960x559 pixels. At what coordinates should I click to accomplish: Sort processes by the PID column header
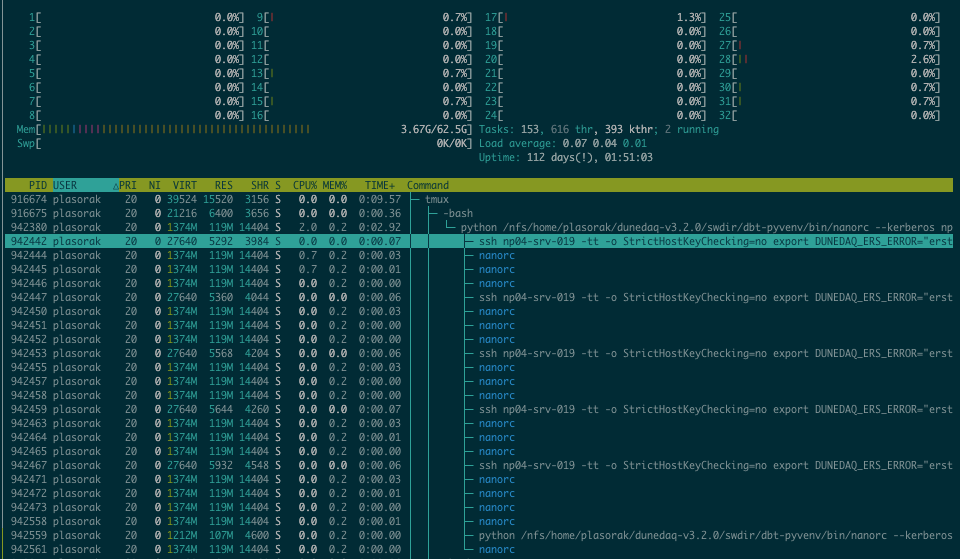point(38,185)
